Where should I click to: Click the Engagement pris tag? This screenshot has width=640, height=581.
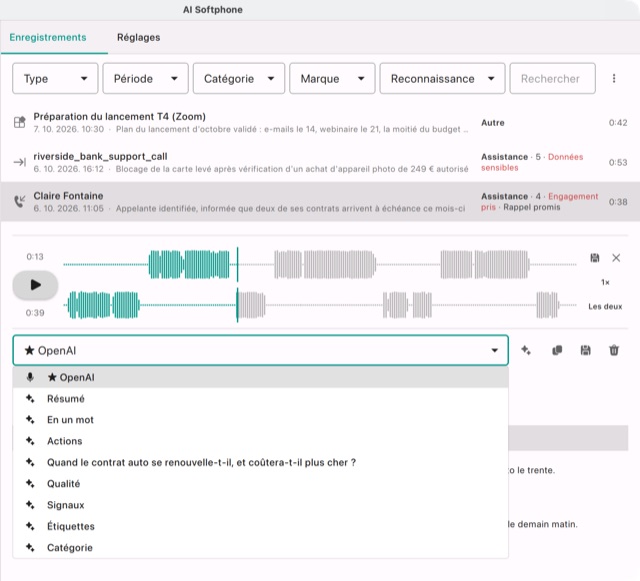click(539, 202)
